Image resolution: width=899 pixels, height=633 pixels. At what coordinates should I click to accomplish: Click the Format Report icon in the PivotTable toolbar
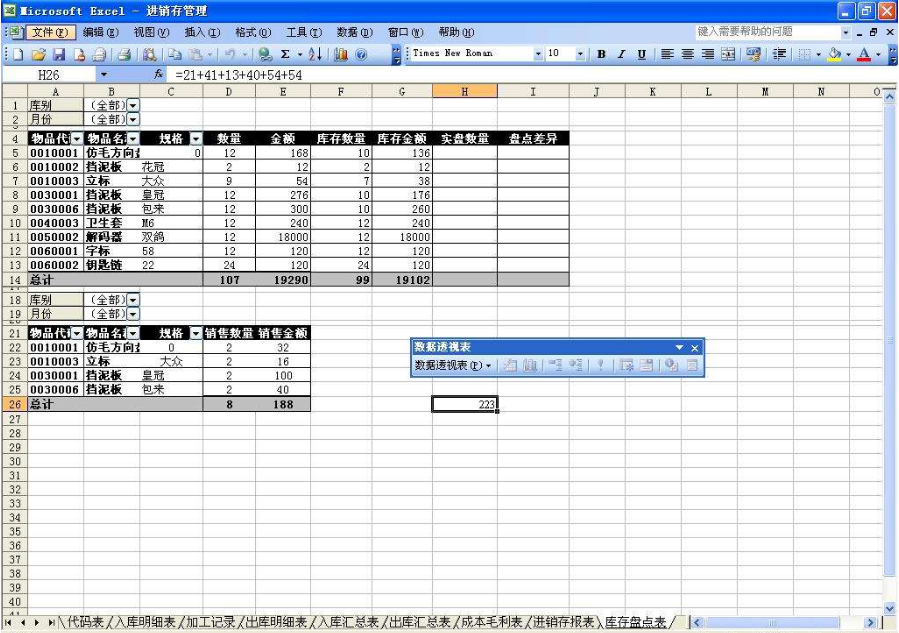(x=510, y=365)
